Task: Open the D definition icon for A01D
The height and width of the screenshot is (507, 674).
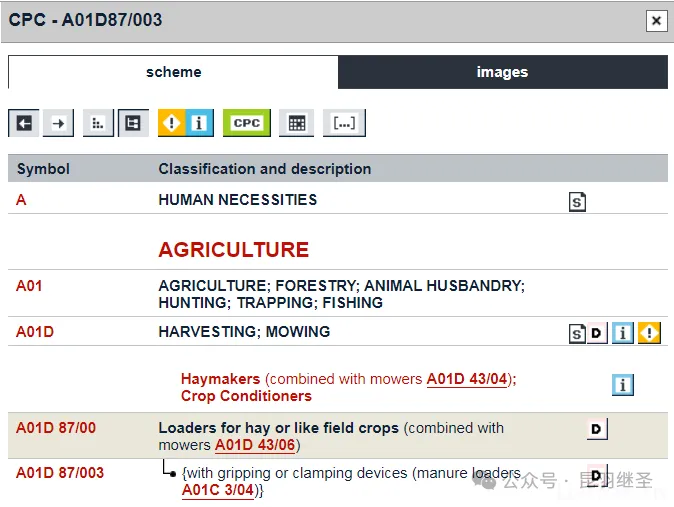Action: [597, 333]
